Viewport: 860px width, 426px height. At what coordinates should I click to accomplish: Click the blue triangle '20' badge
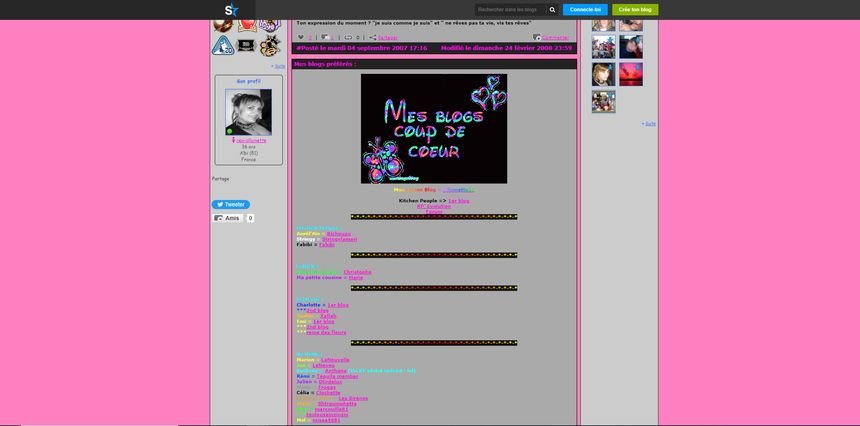click(223, 46)
